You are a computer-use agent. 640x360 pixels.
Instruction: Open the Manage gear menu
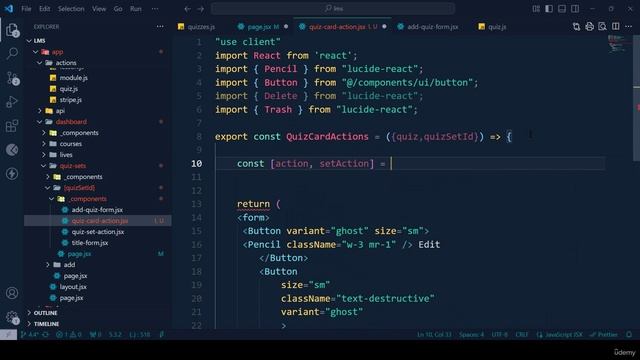point(12,317)
